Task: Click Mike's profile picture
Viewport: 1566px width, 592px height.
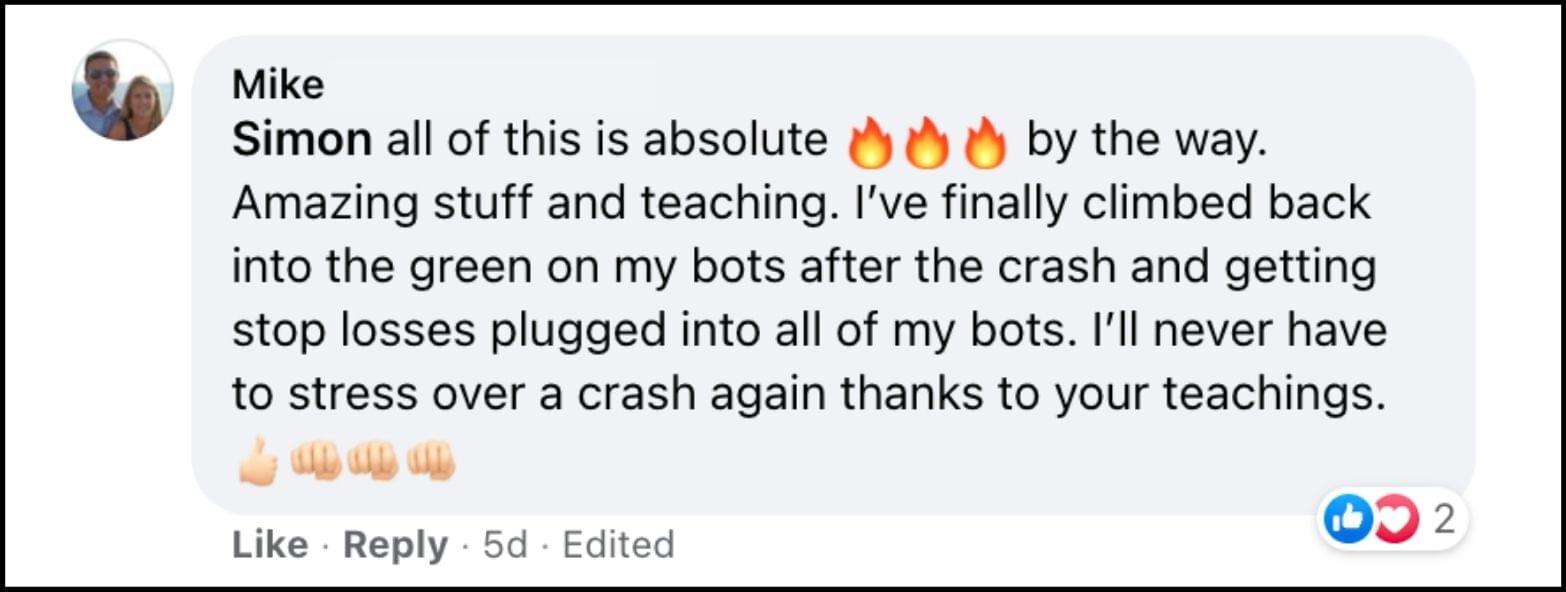Action: pyautogui.click(x=122, y=90)
